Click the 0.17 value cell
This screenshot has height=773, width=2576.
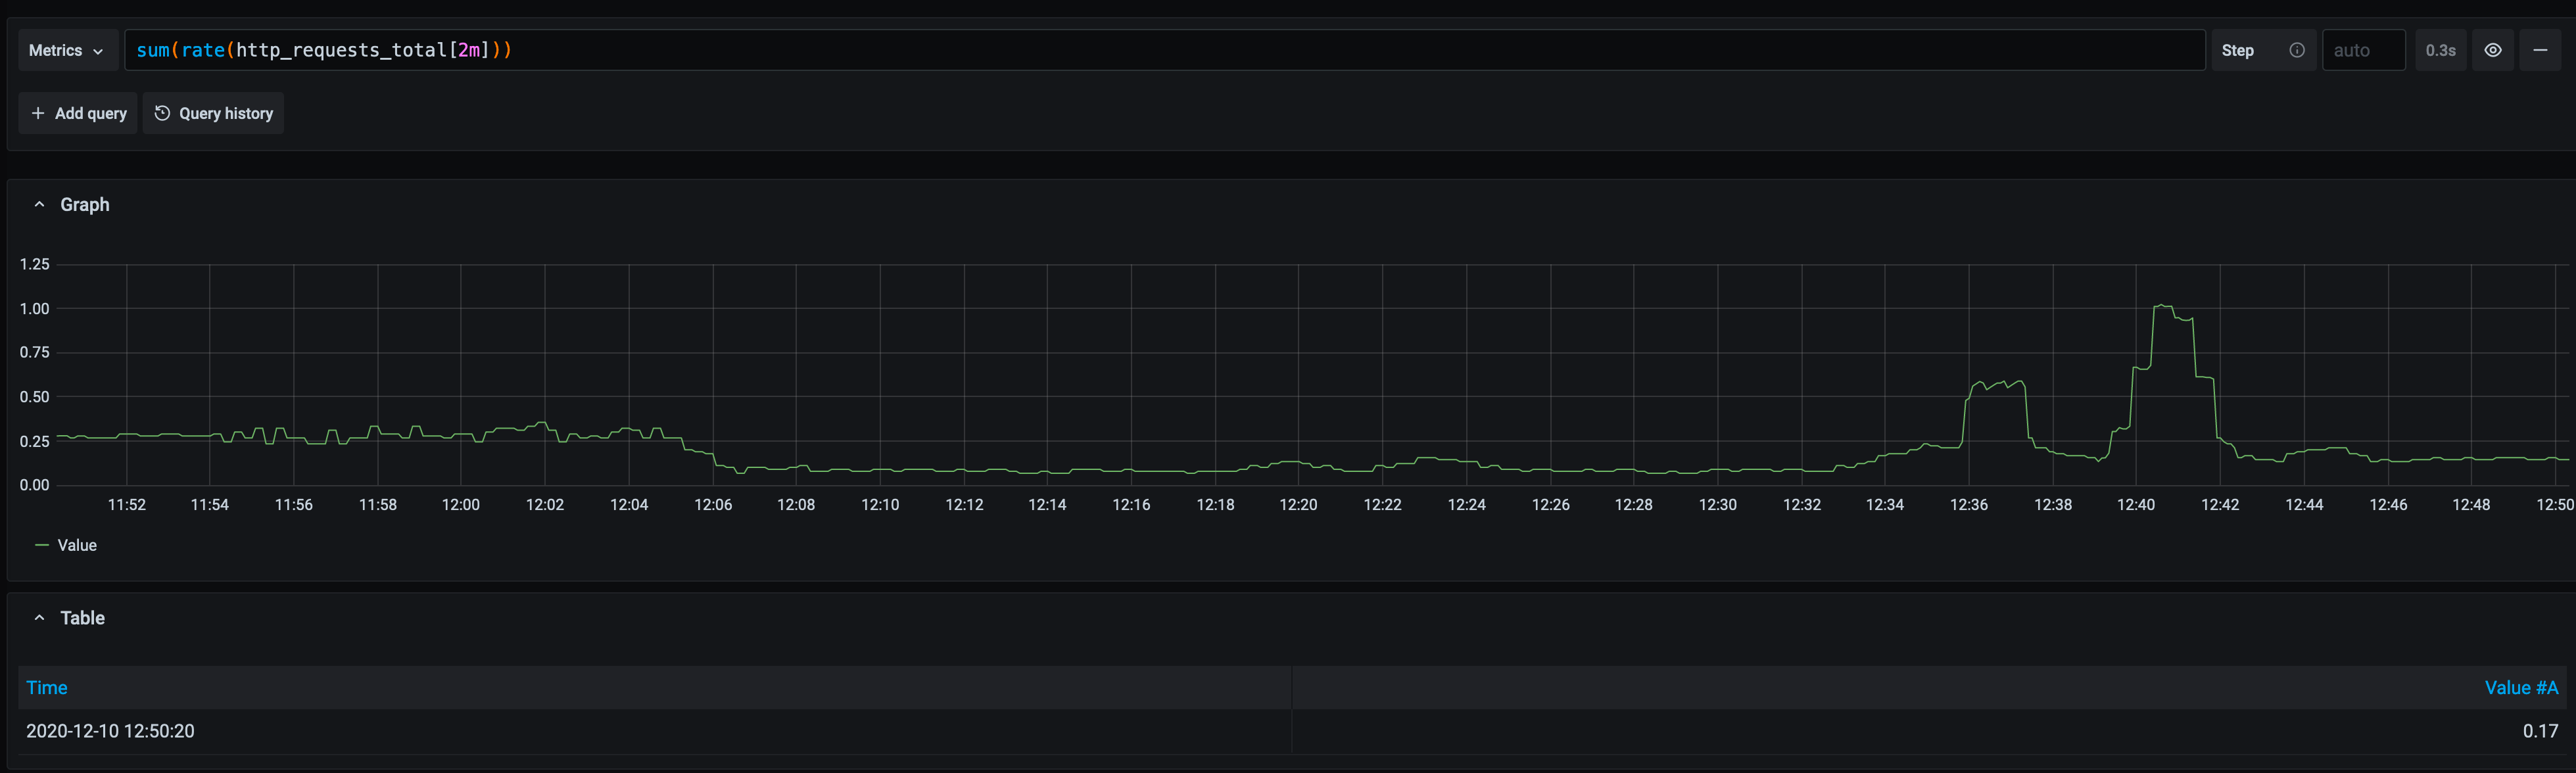pyautogui.click(x=2539, y=731)
